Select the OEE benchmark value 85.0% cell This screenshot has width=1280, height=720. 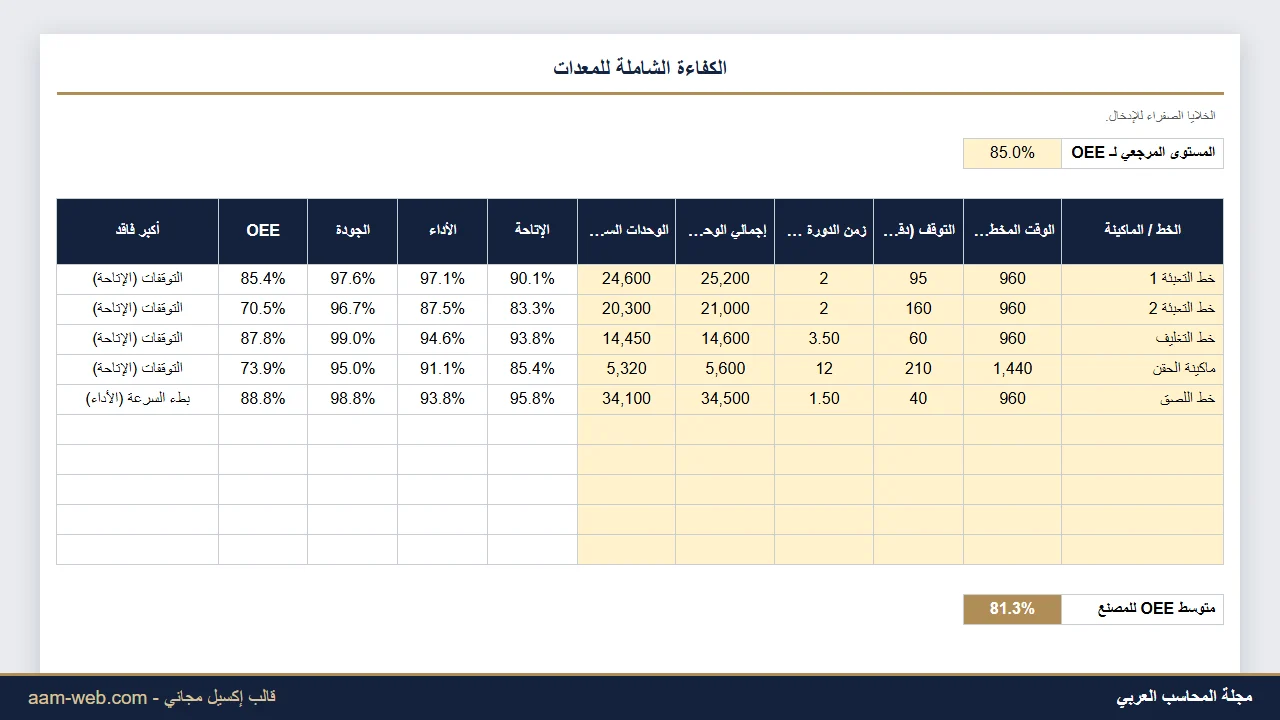[1012, 153]
